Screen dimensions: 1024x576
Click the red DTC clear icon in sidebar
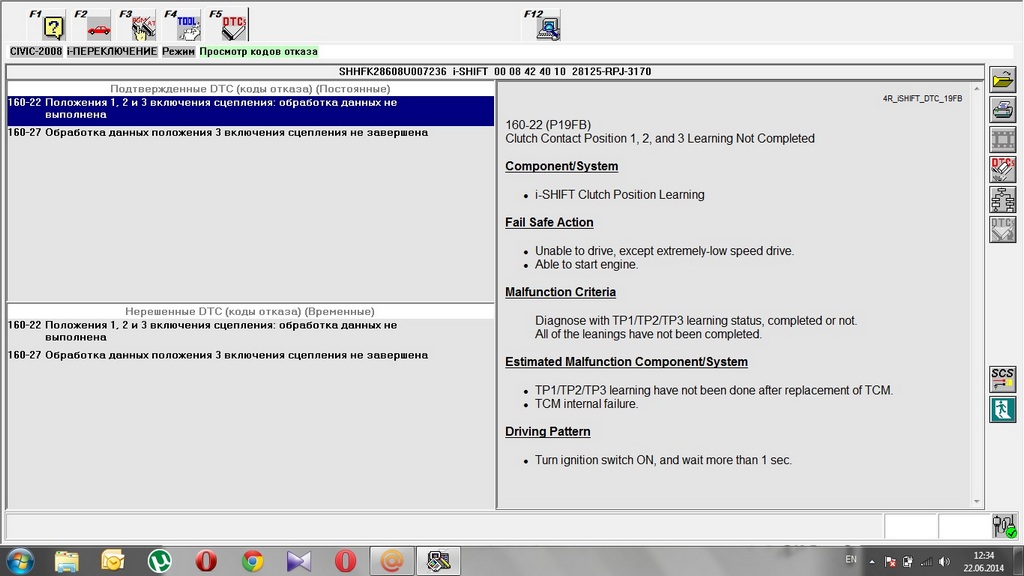pos(1002,170)
